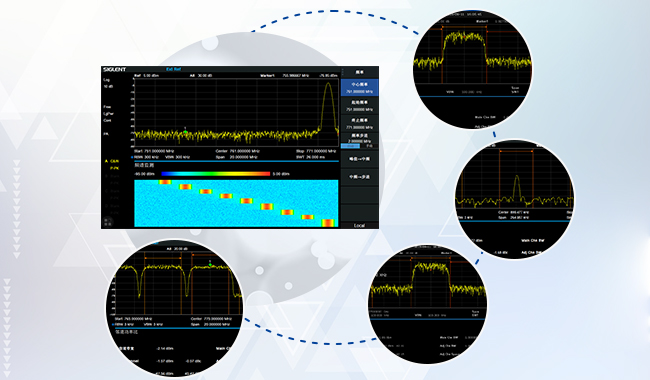Screen dimensions: 650x380
Task: Select the center frequency softkey highlighted blue
Action: (359, 87)
